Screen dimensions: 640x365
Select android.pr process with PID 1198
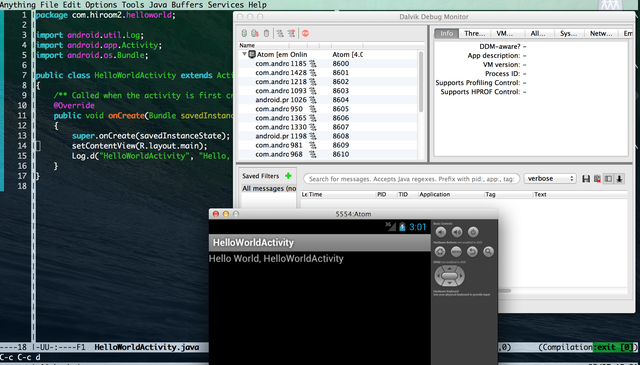click(x=329, y=136)
